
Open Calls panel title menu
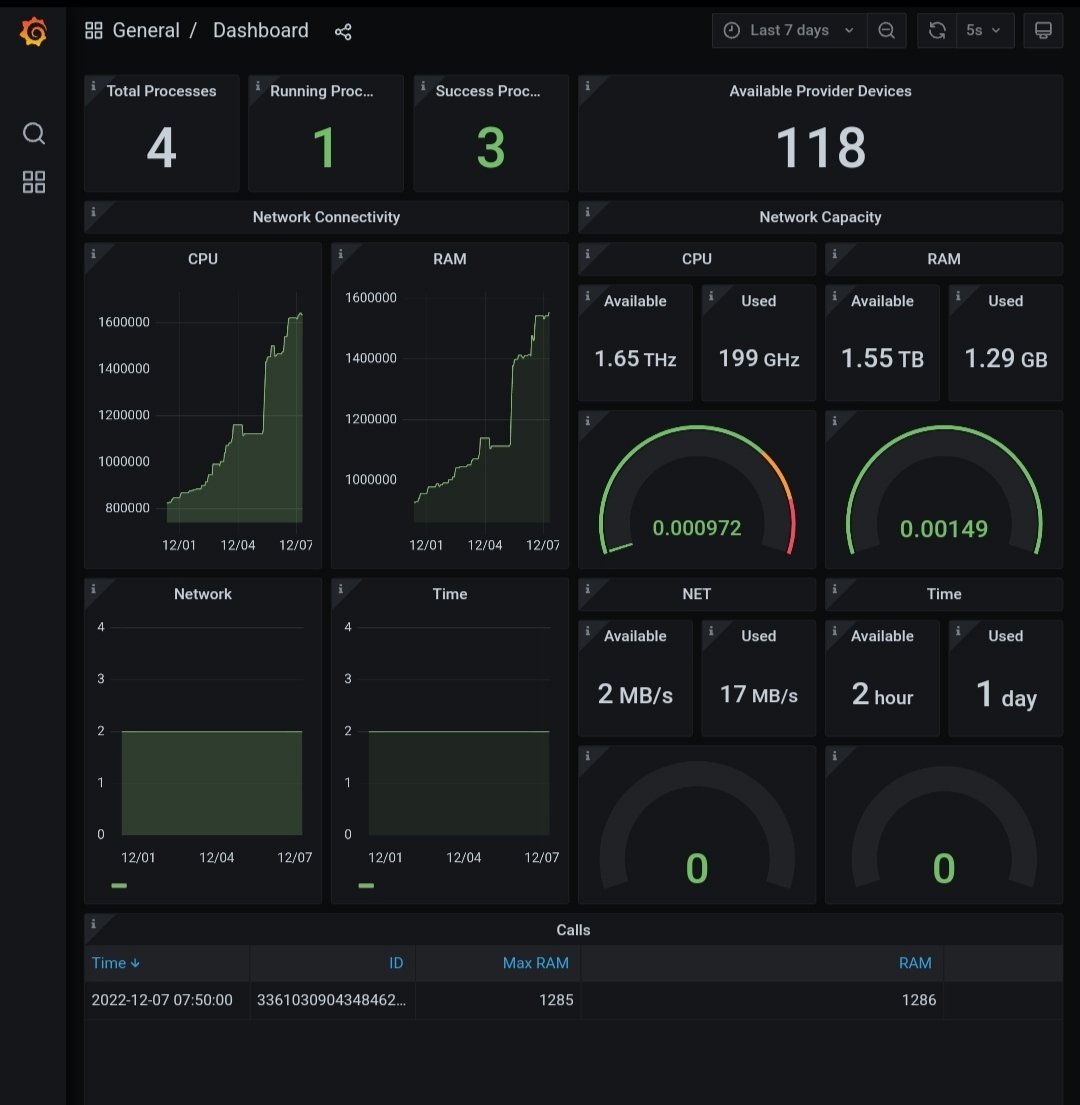click(x=573, y=930)
